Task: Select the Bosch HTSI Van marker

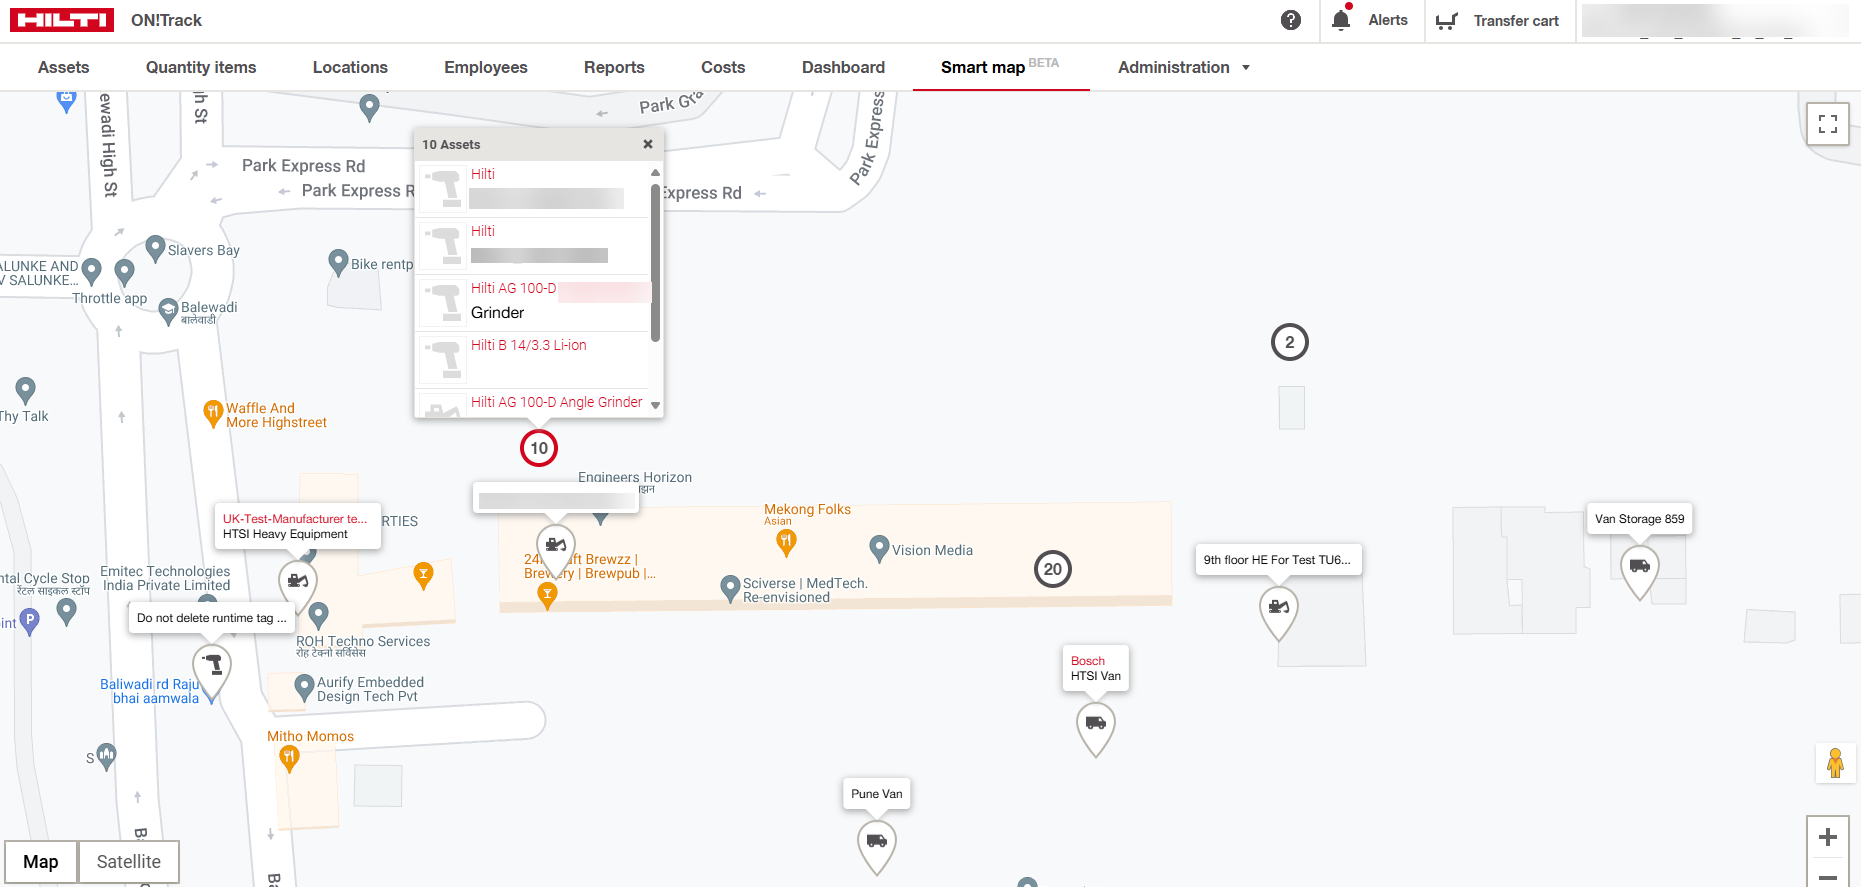Action: [1095, 725]
